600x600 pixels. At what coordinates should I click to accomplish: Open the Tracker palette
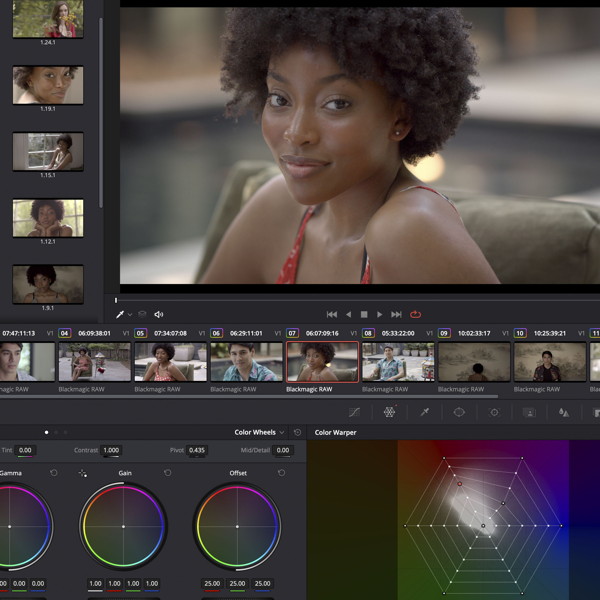(494, 412)
